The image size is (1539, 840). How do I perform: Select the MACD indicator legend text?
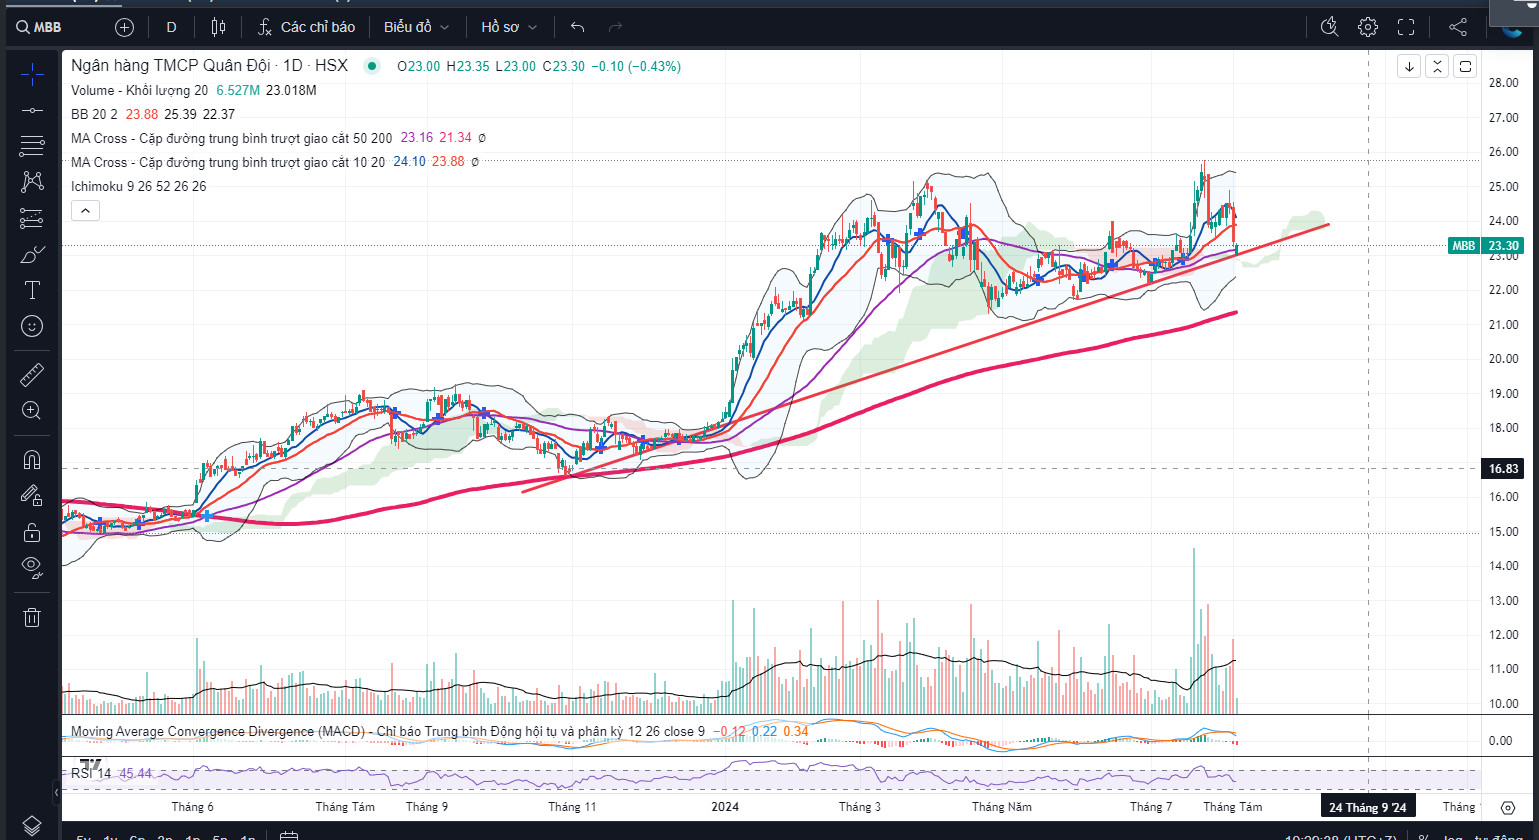coord(388,731)
